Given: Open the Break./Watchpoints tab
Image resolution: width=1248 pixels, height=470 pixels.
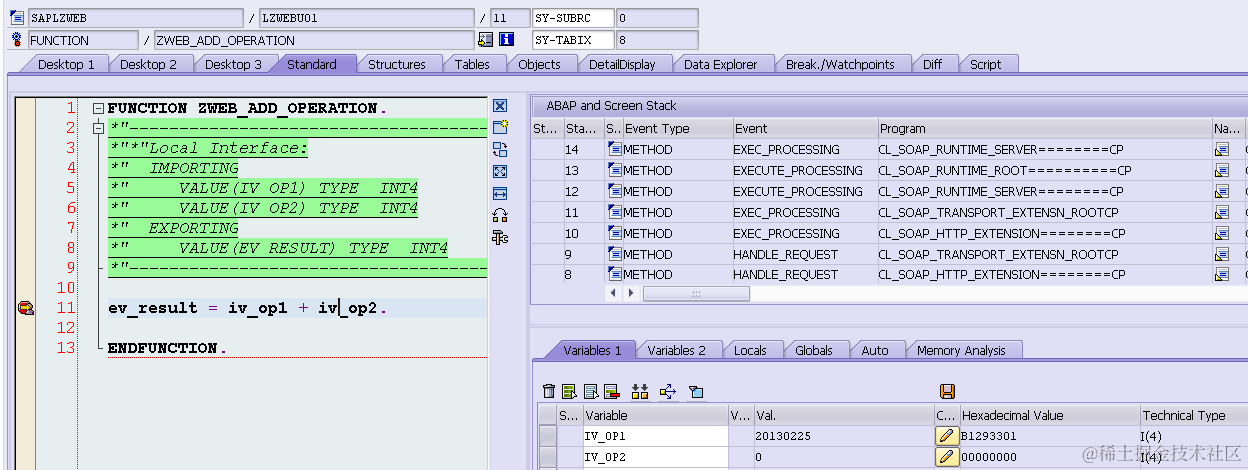Looking at the screenshot, I should pyautogui.click(x=840, y=64).
